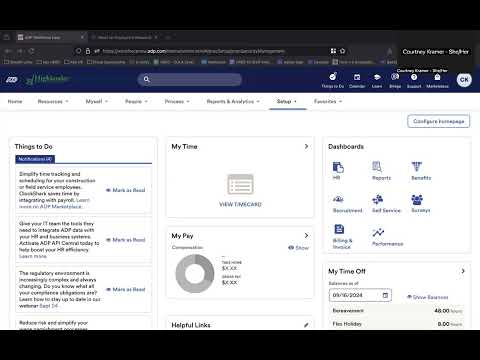480x360 pixels.
Task: Edit Helpful Links with the pencil icon
Action: coord(306,325)
